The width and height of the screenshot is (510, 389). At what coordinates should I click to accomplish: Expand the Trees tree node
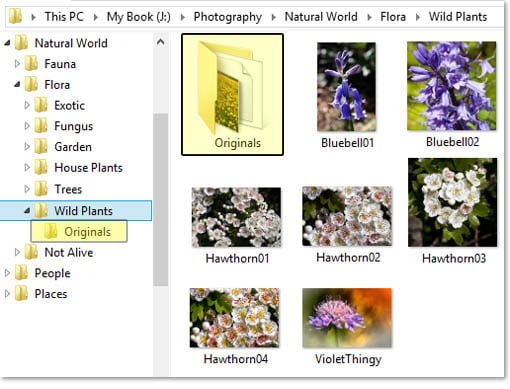27,189
